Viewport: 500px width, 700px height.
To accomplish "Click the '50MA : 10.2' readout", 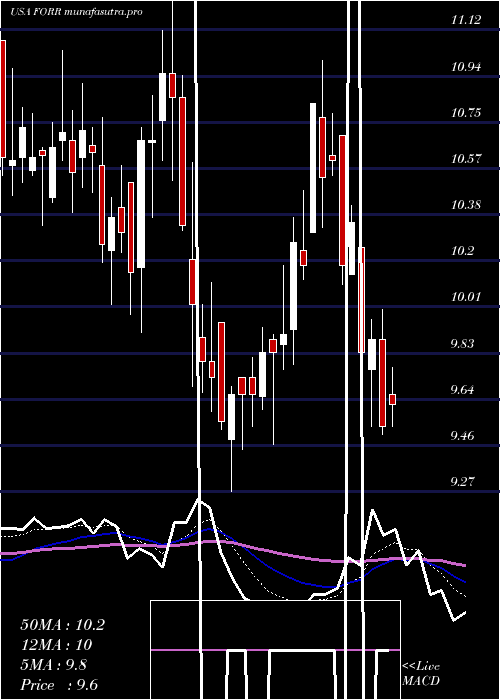I will pos(62,625).
